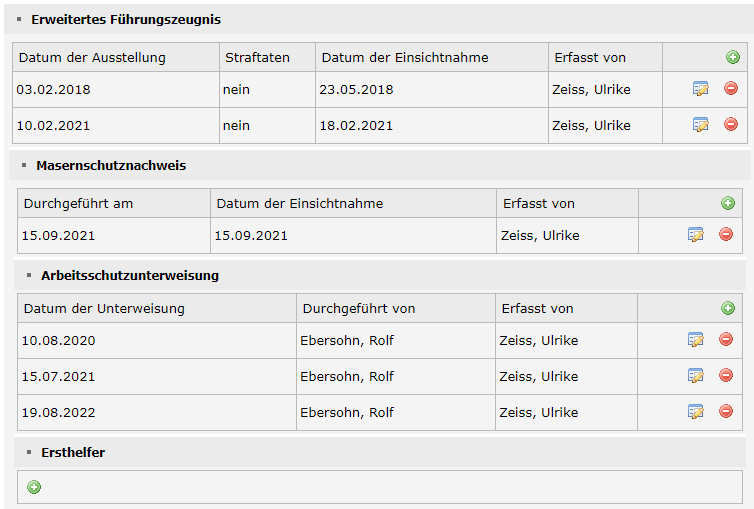Viewport: 754px width, 509px height.
Task: Delete the Masernschutznachweis entry from 15.09.2021
Action: click(726, 235)
